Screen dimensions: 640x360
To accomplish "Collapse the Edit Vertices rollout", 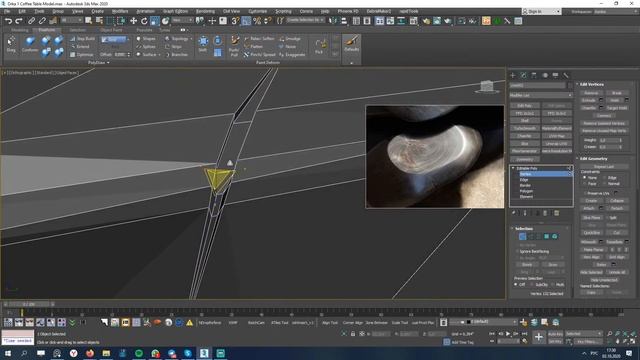I will [x=591, y=84].
